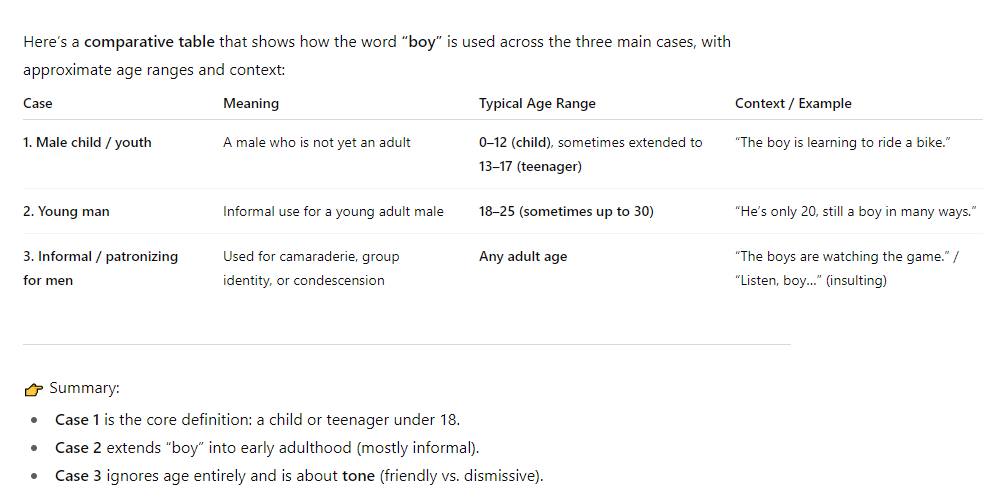Click the 'Any adult age' cell
Image resolution: width=1001 pixels, height=496 pixels.
click(x=523, y=257)
